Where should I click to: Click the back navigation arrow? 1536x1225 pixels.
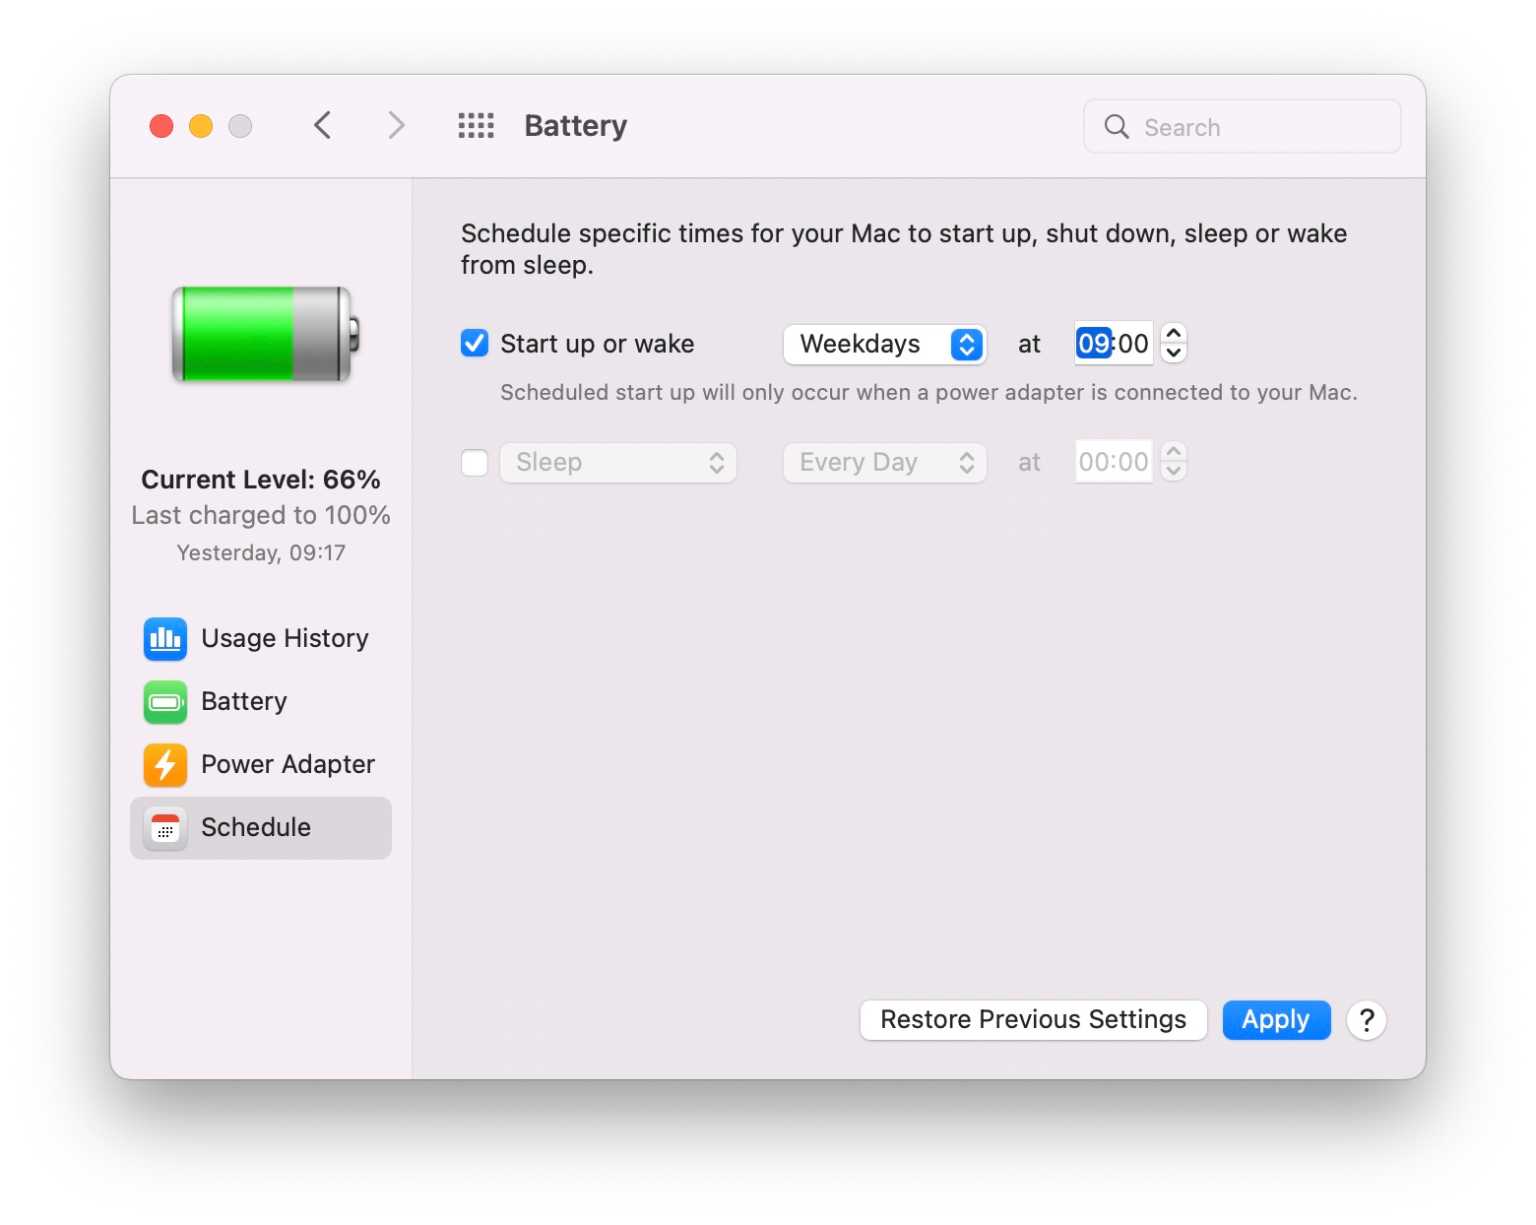(322, 125)
